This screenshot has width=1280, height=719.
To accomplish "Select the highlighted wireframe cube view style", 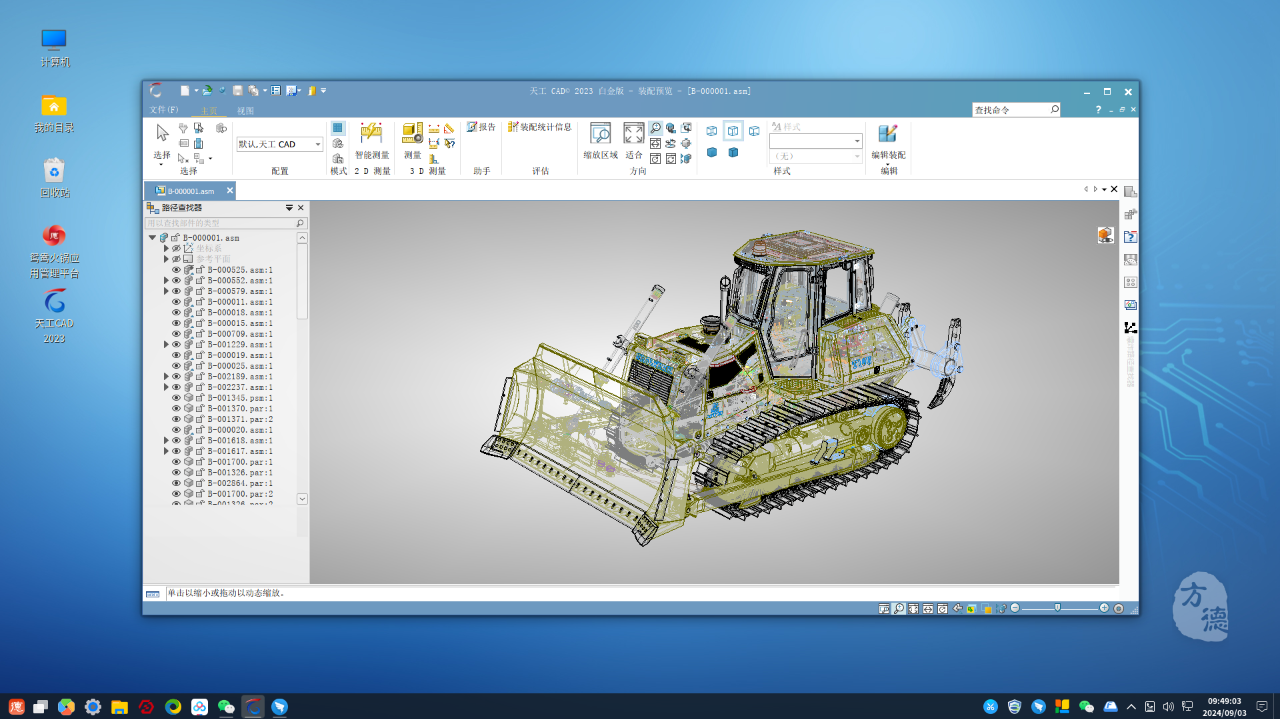I will tap(733, 131).
